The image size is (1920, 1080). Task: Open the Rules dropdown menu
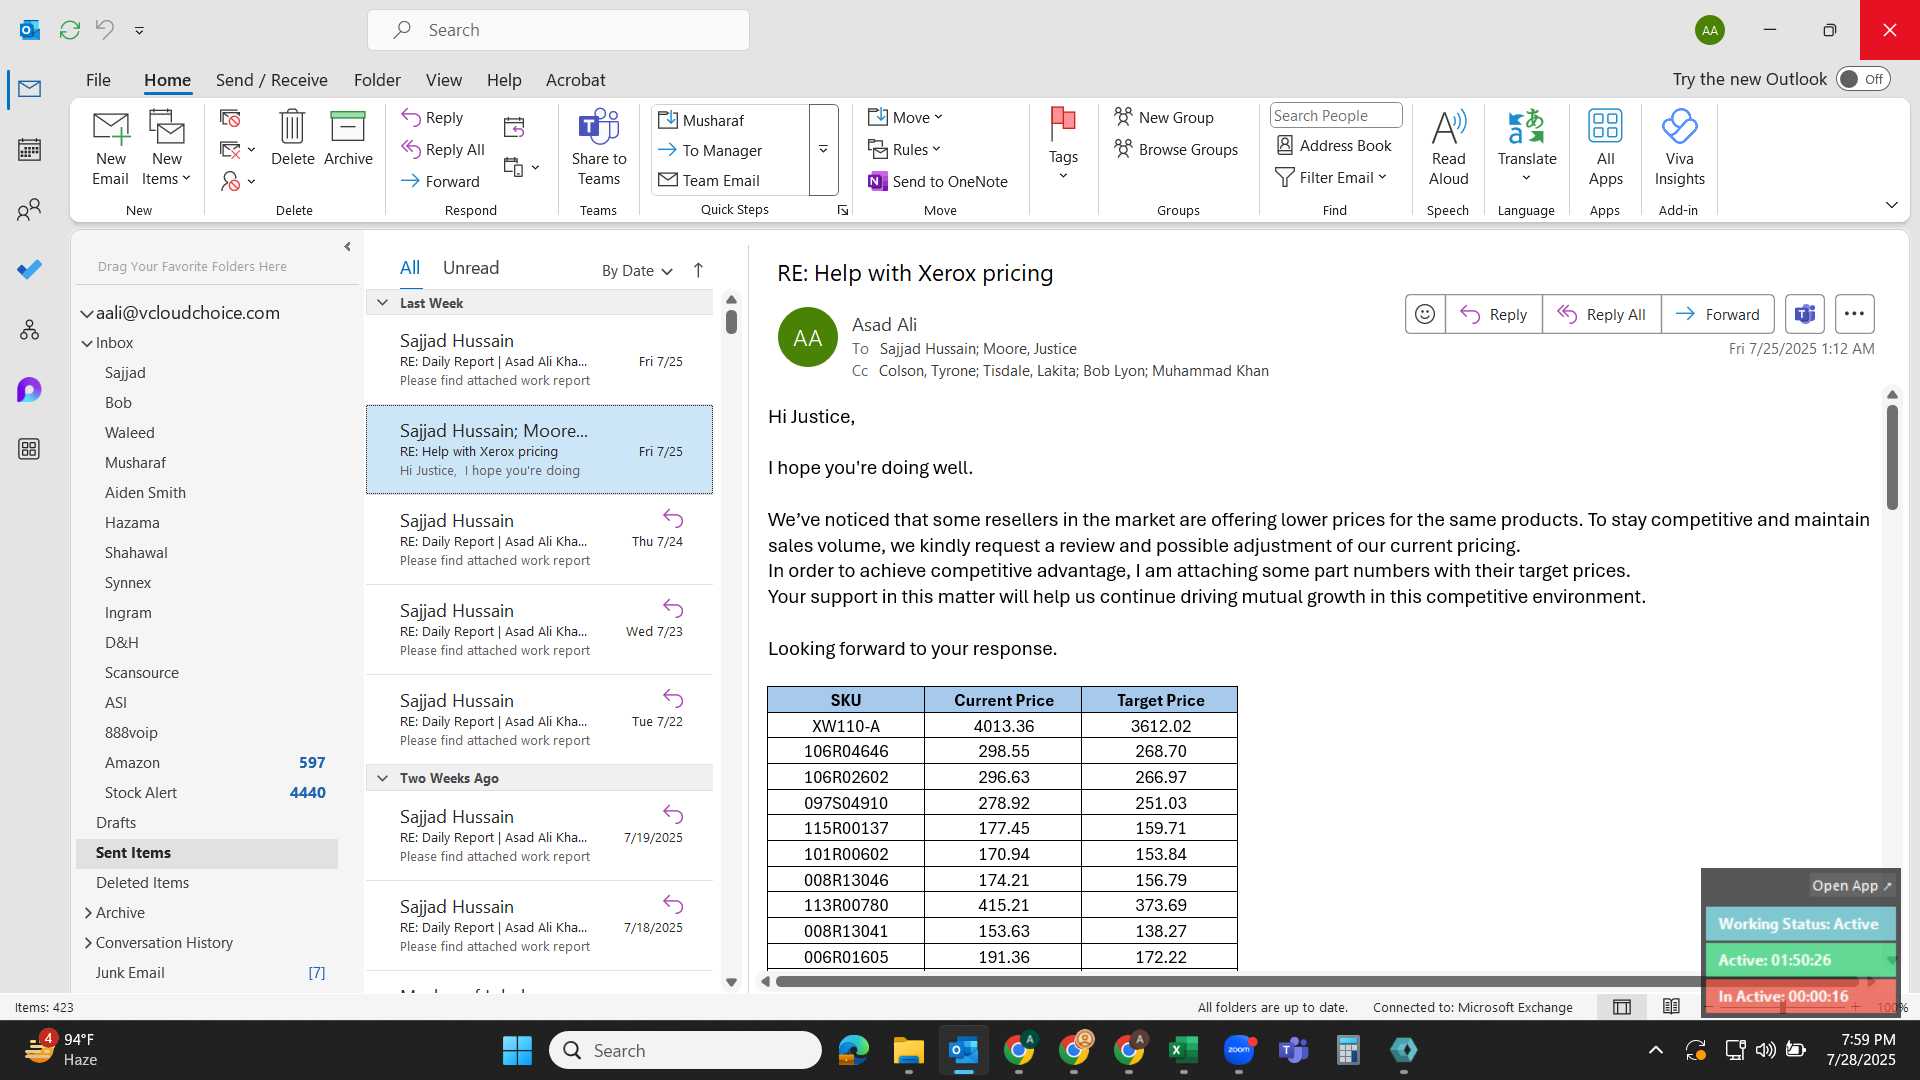pos(905,150)
